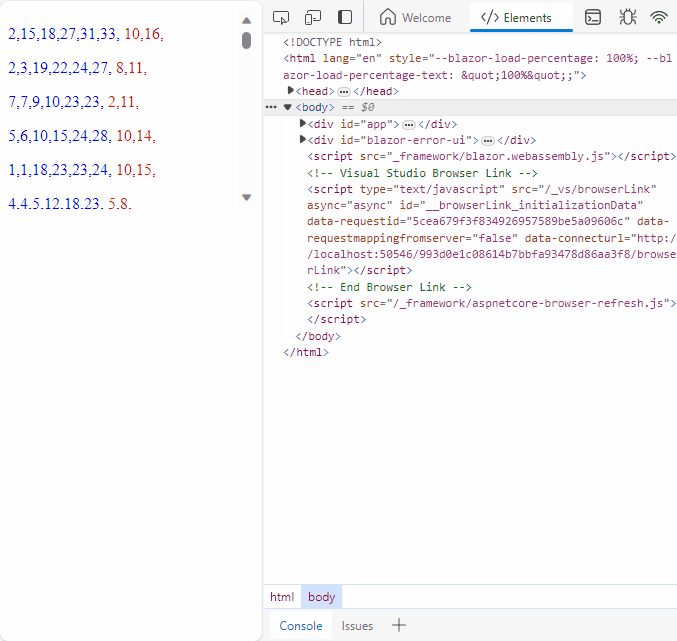Open the Network wifi icon tool

(659, 17)
